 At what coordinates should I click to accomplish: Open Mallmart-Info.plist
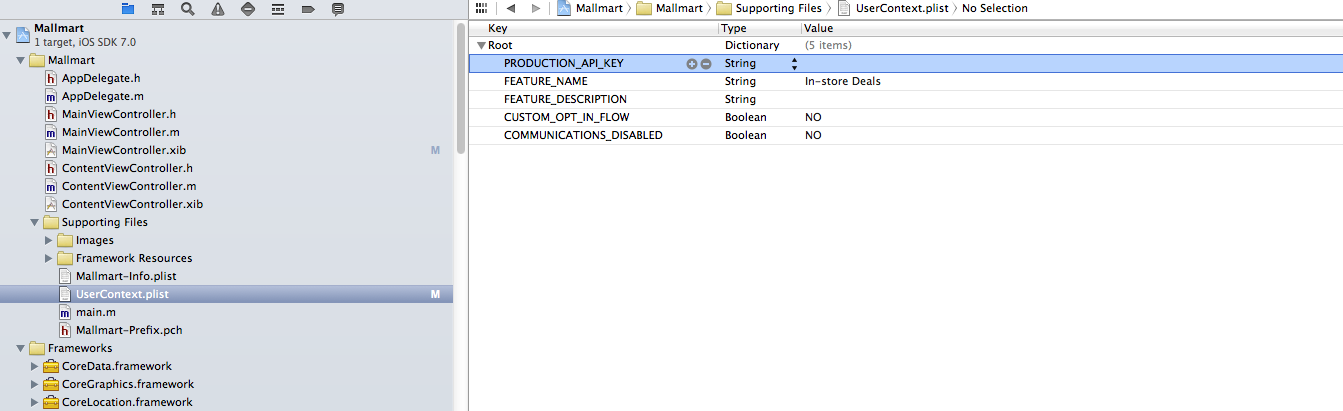point(126,276)
